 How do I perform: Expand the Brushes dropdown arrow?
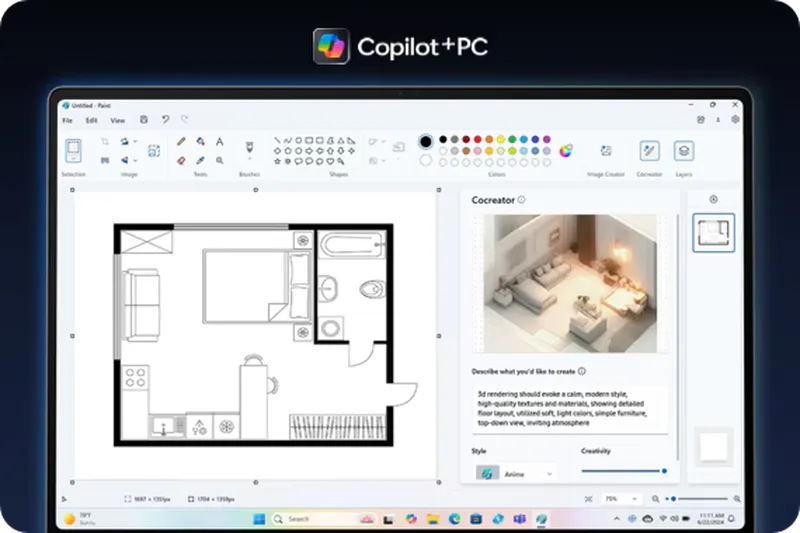[x=249, y=159]
